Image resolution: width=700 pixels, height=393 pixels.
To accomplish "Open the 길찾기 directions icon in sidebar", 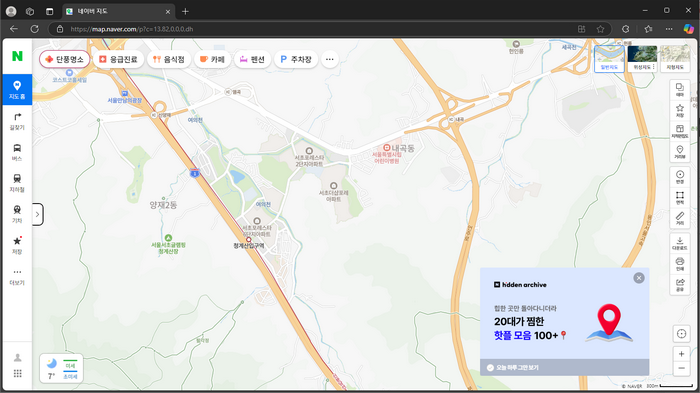I will (17, 121).
